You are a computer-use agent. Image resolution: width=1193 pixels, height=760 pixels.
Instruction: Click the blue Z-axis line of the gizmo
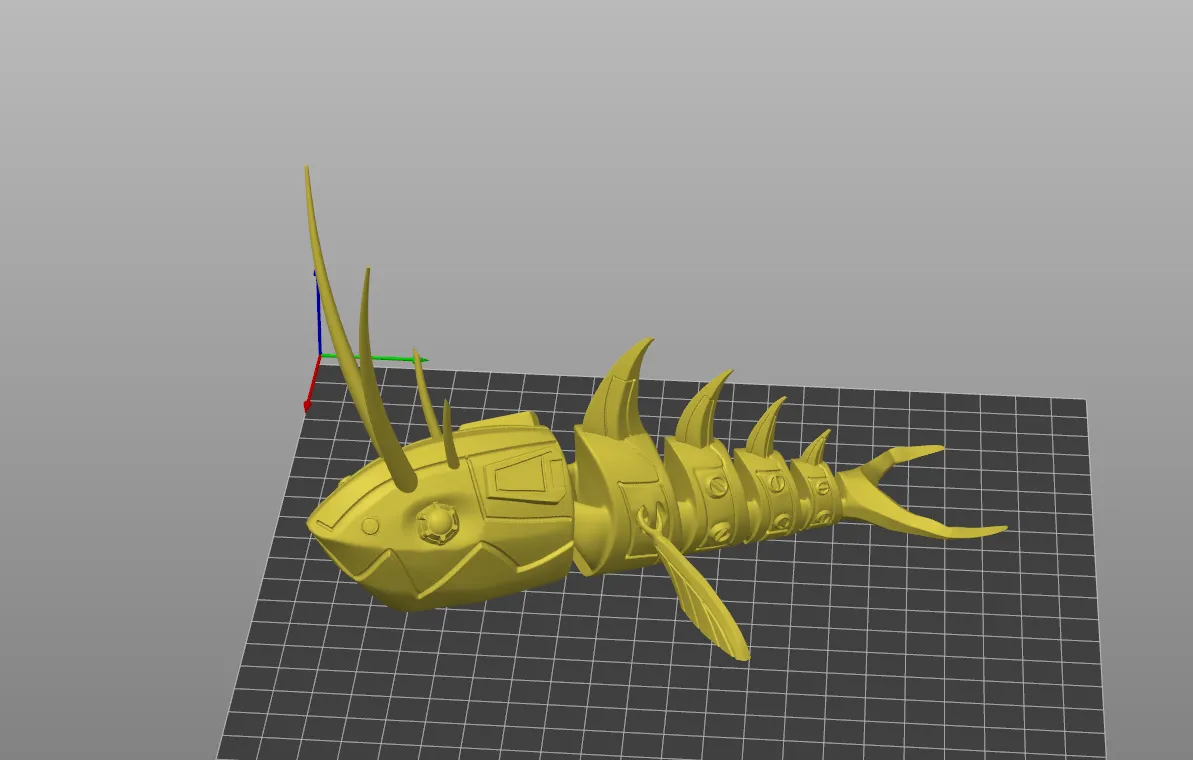(x=320, y=318)
